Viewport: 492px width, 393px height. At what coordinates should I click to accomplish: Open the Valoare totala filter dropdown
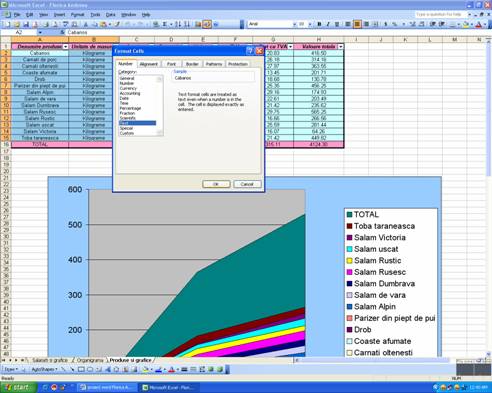click(x=340, y=47)
